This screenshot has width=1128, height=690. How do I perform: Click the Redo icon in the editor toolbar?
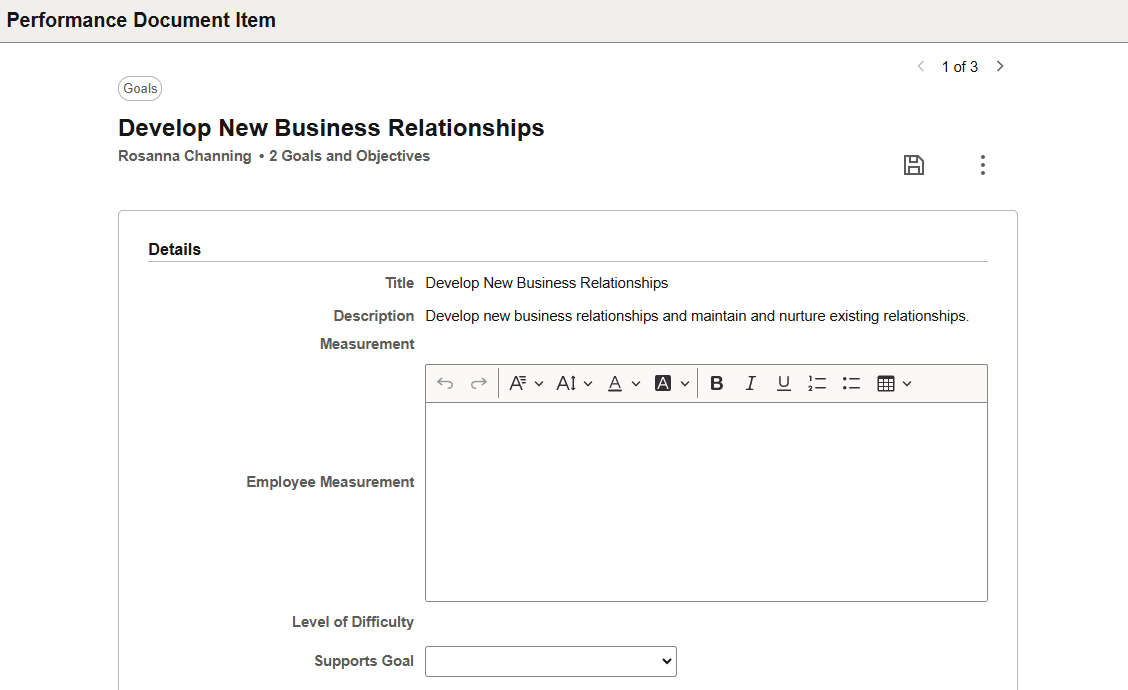pyautogui.click(x=478, y=383)
